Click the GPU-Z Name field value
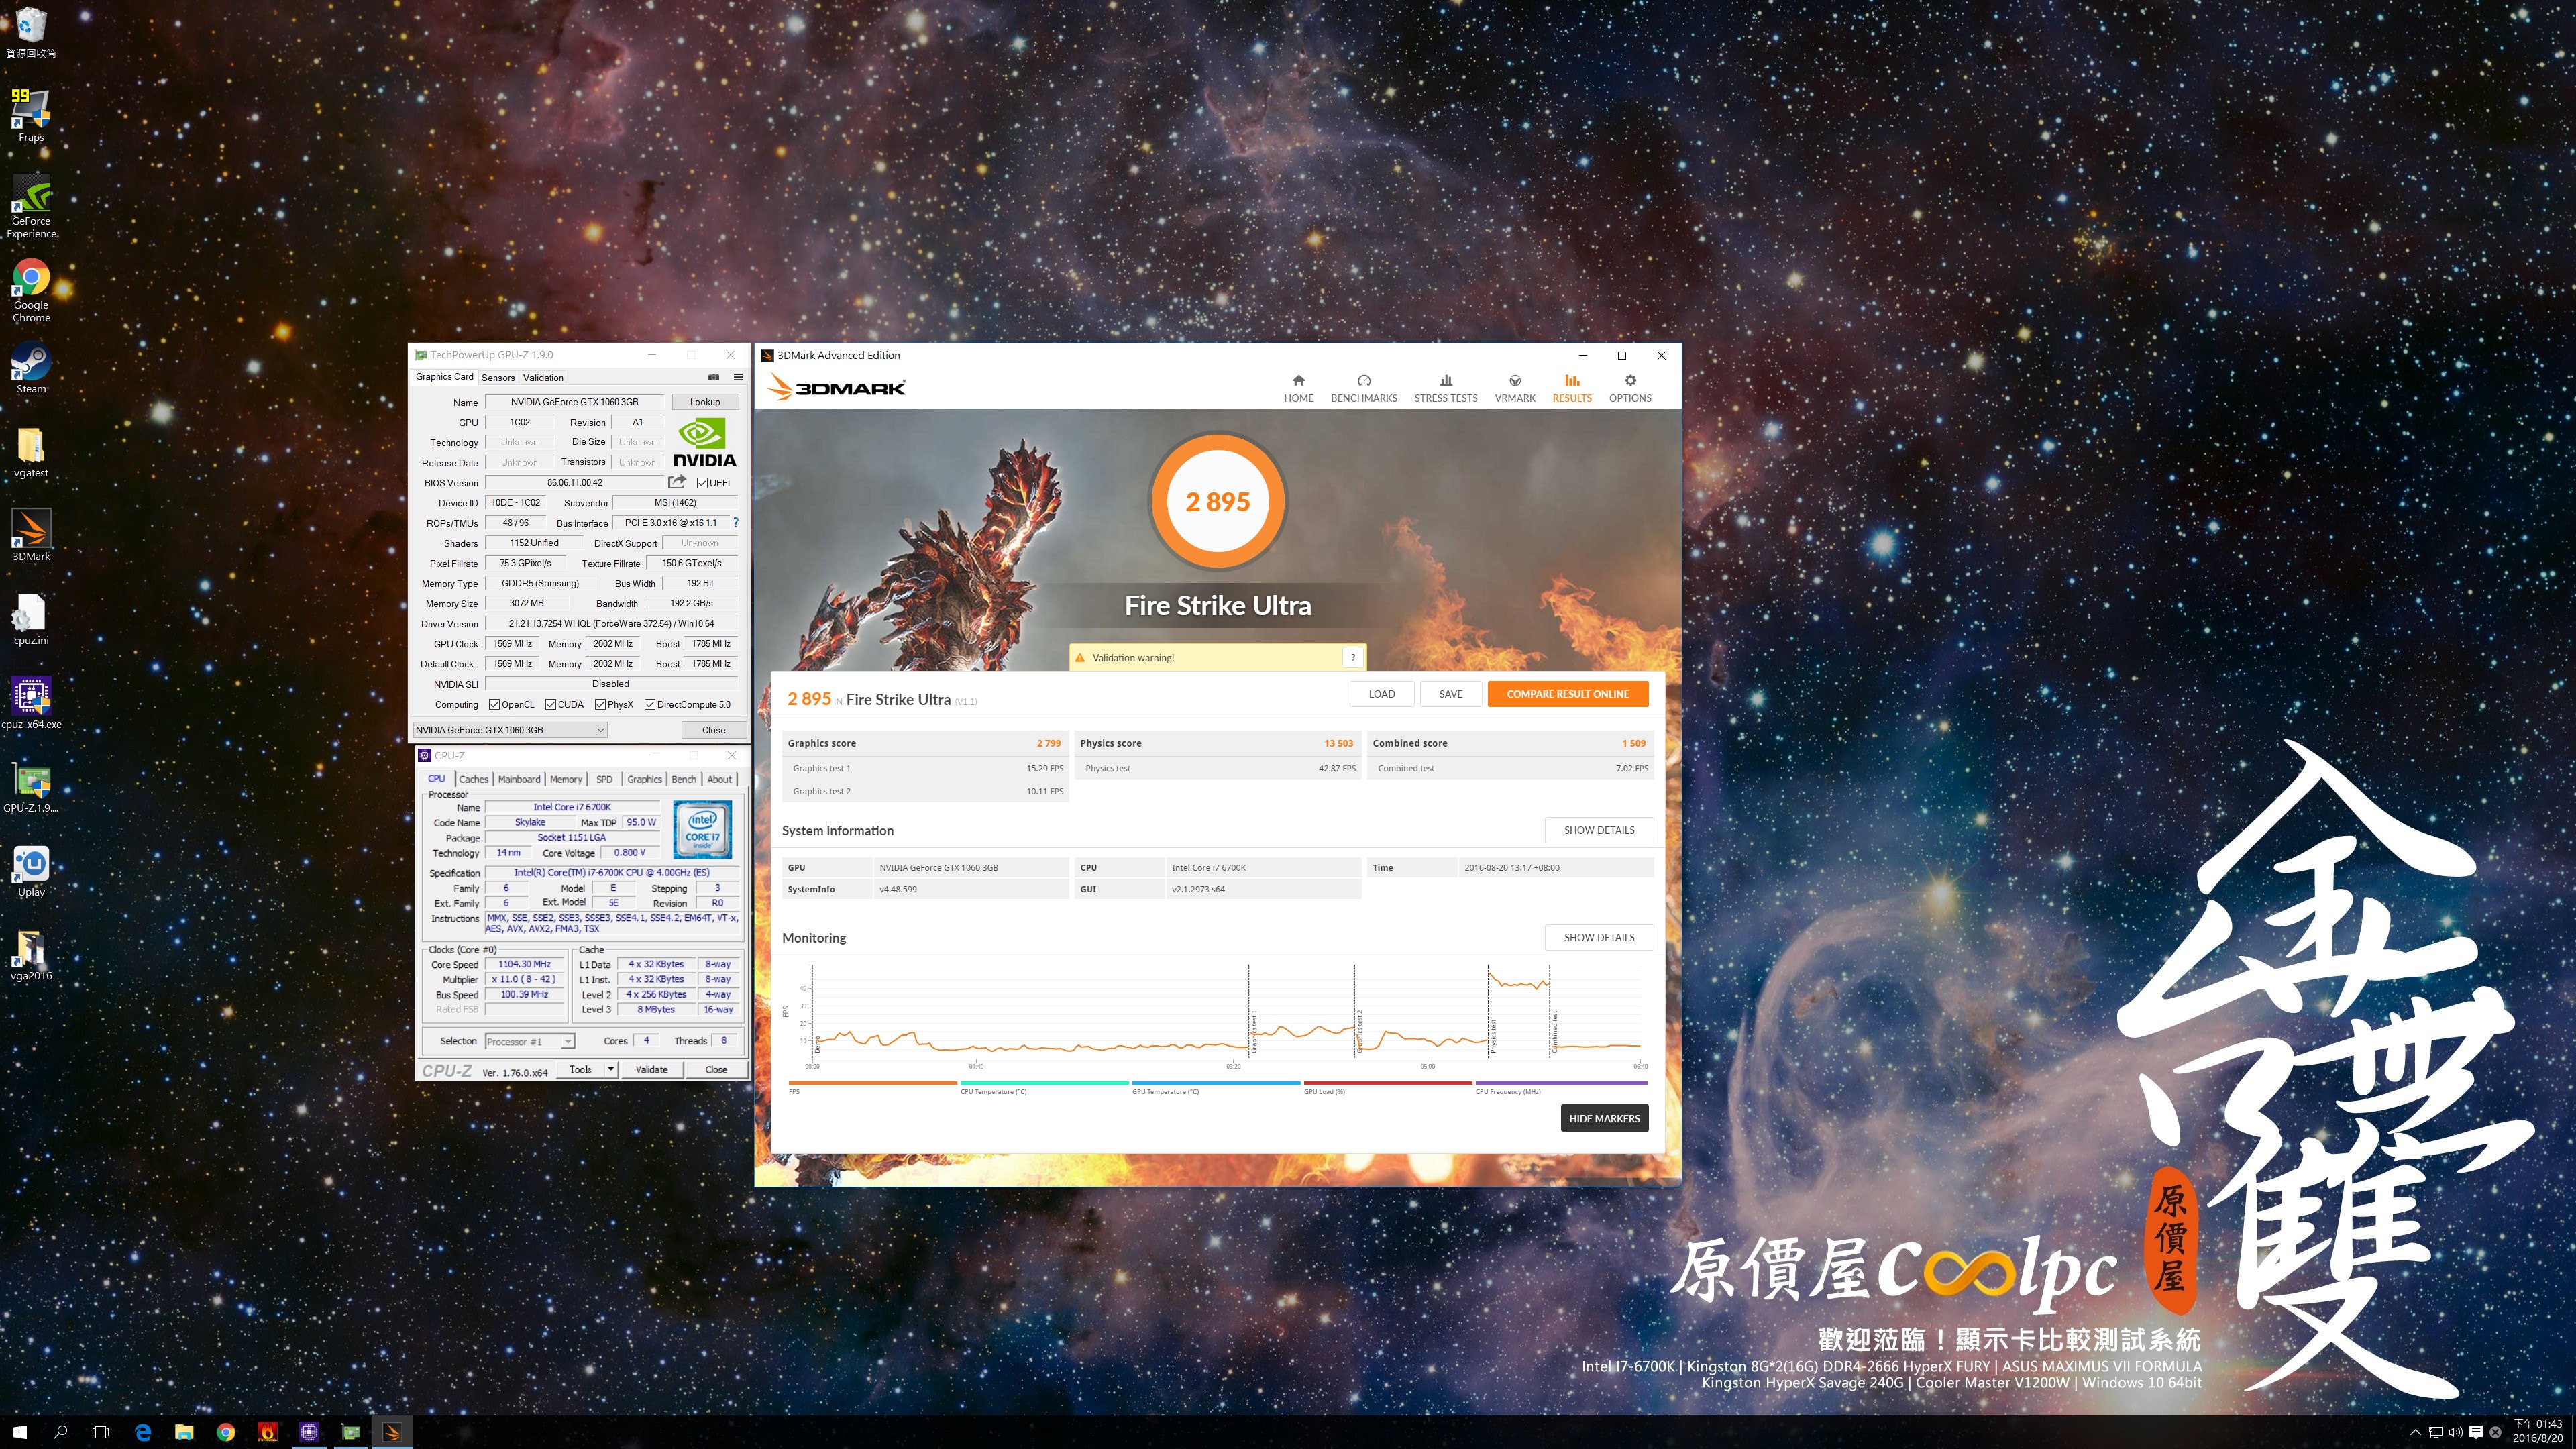This screenshot has height=1449, width=2576. click(x=574, y=402)
